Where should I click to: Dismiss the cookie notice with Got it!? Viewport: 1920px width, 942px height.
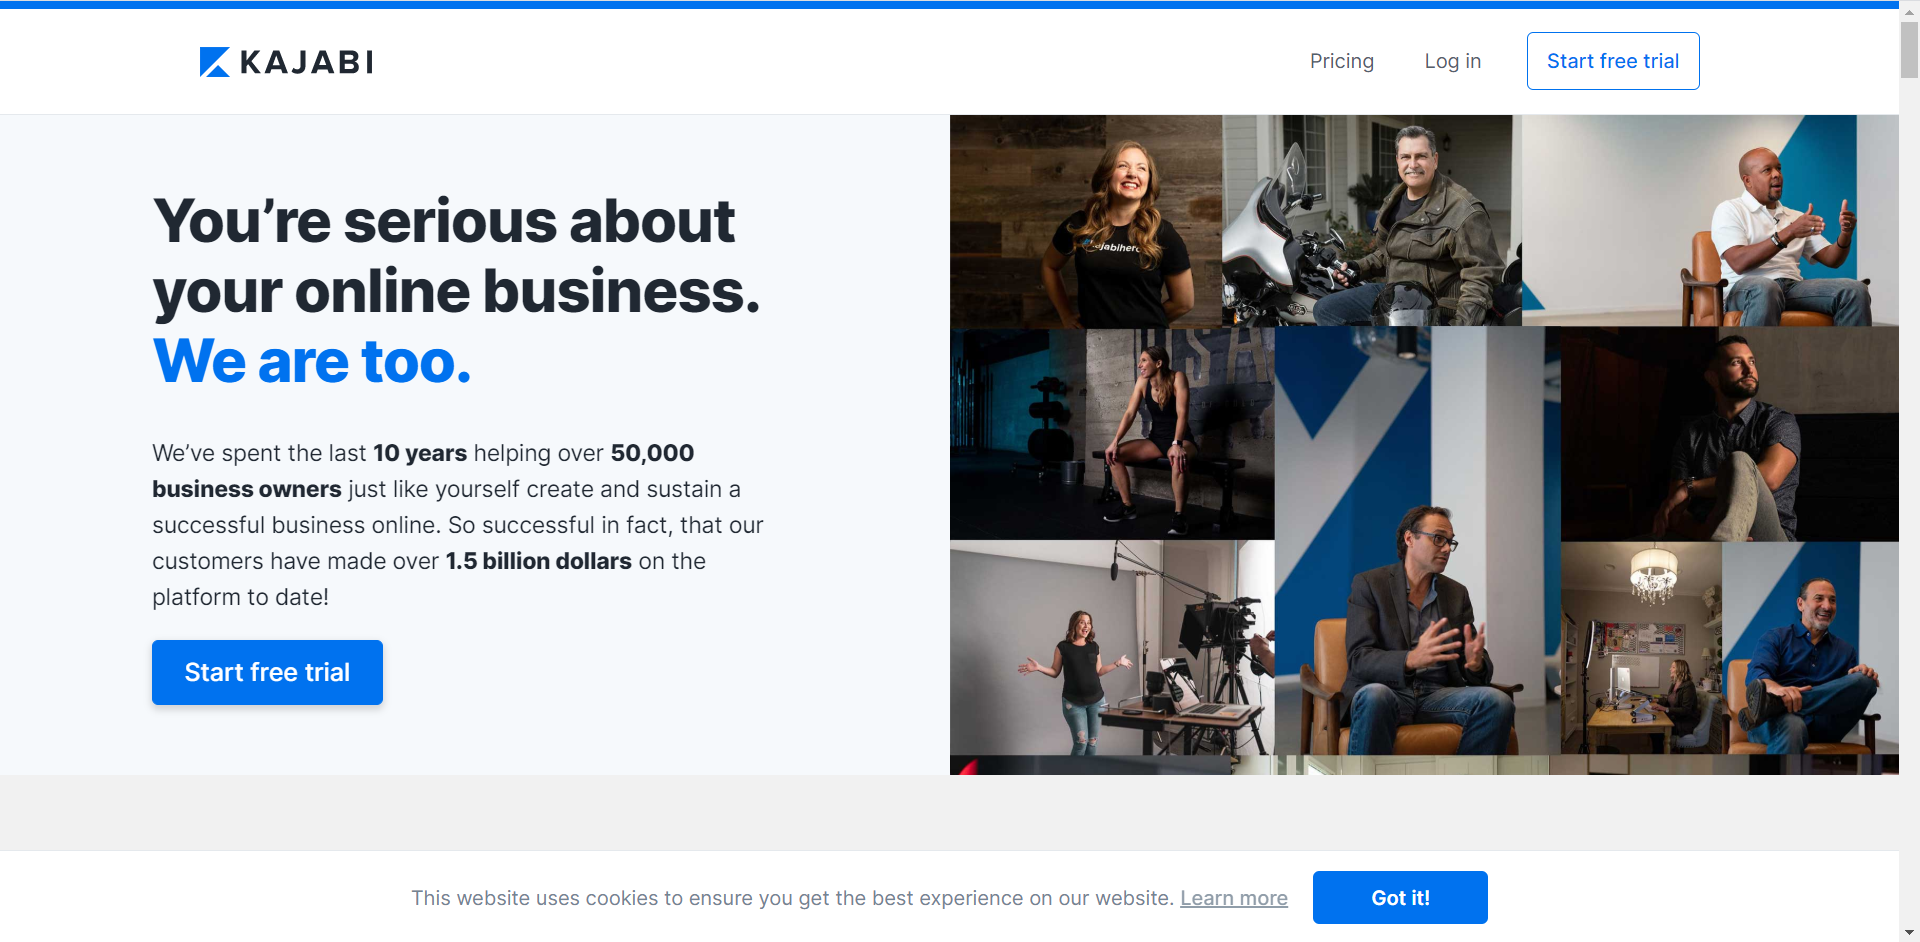pyautogui.click(x=1400, y=898)
